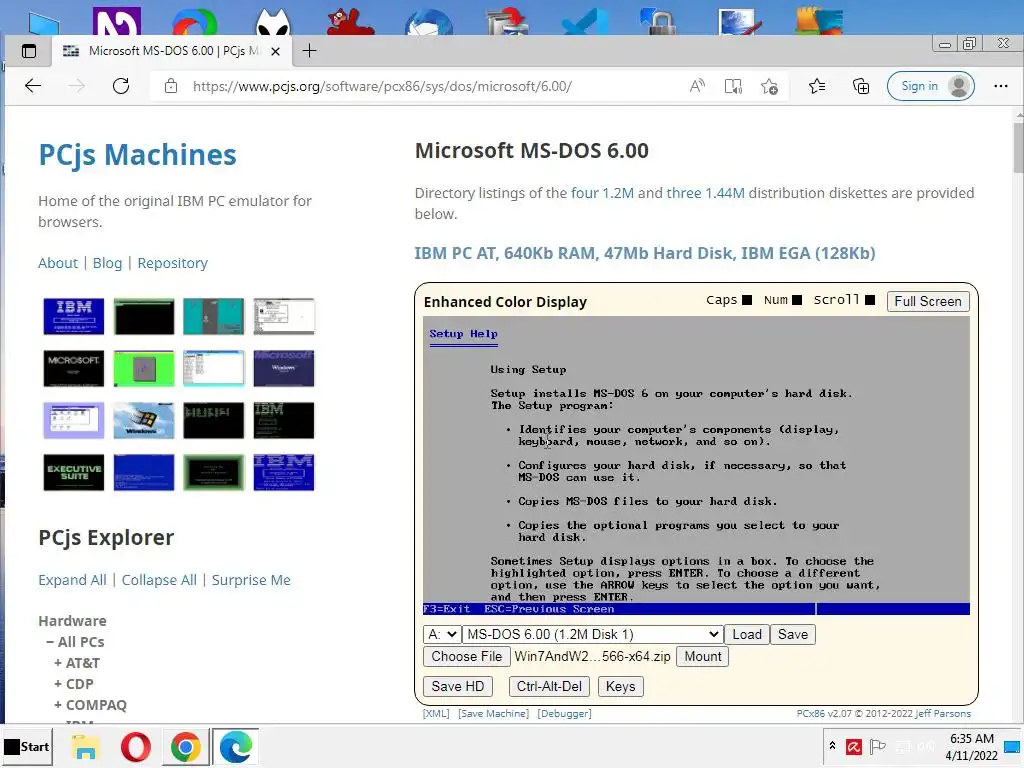
Task: Click Expand All in PCjs Explorer
Action: coord(72,580)
